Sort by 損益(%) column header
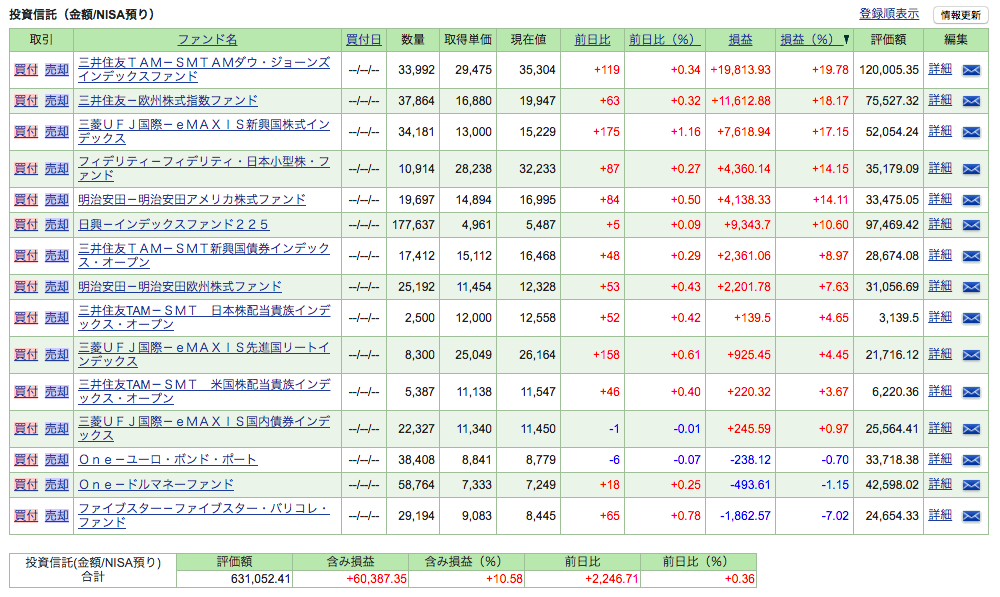The height and width of the screenshot is (597, 1000). tap(810, 40)
